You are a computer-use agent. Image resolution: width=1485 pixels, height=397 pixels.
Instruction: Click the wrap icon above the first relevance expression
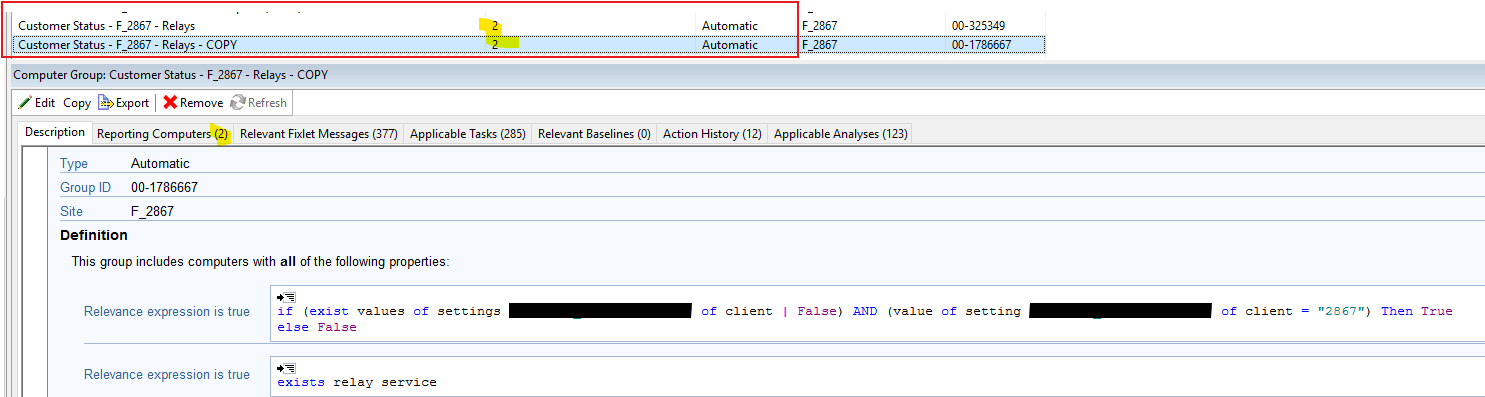click(287, 297)
